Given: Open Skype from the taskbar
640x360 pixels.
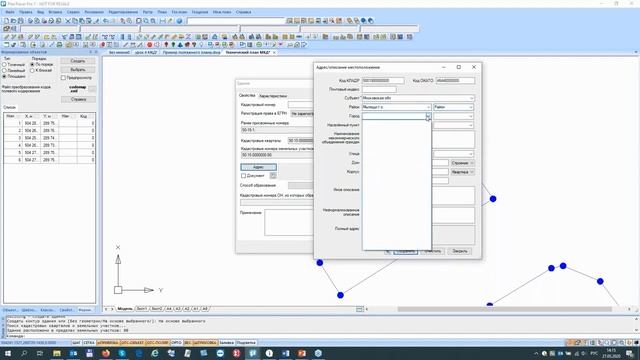Looking at the screenshot, I should [x=122, y=353].
